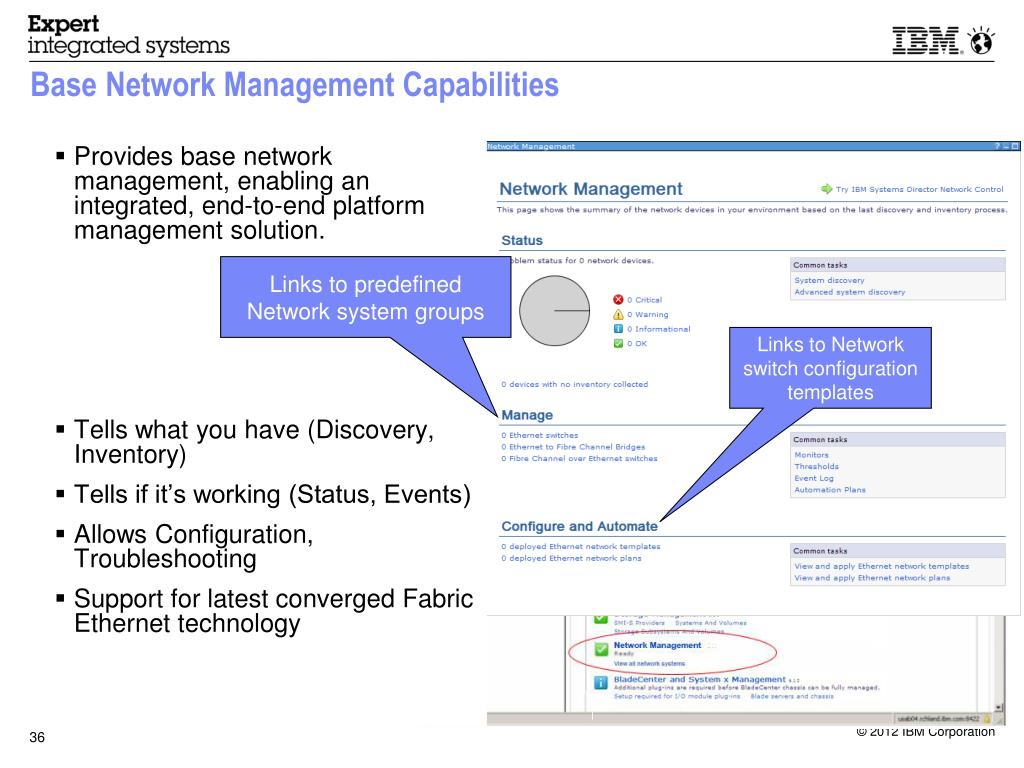The height and width of the screenshot is (768, 1024).
Task: Click the yellow Warning triangle icon
Action: click(x=618, y=314)
